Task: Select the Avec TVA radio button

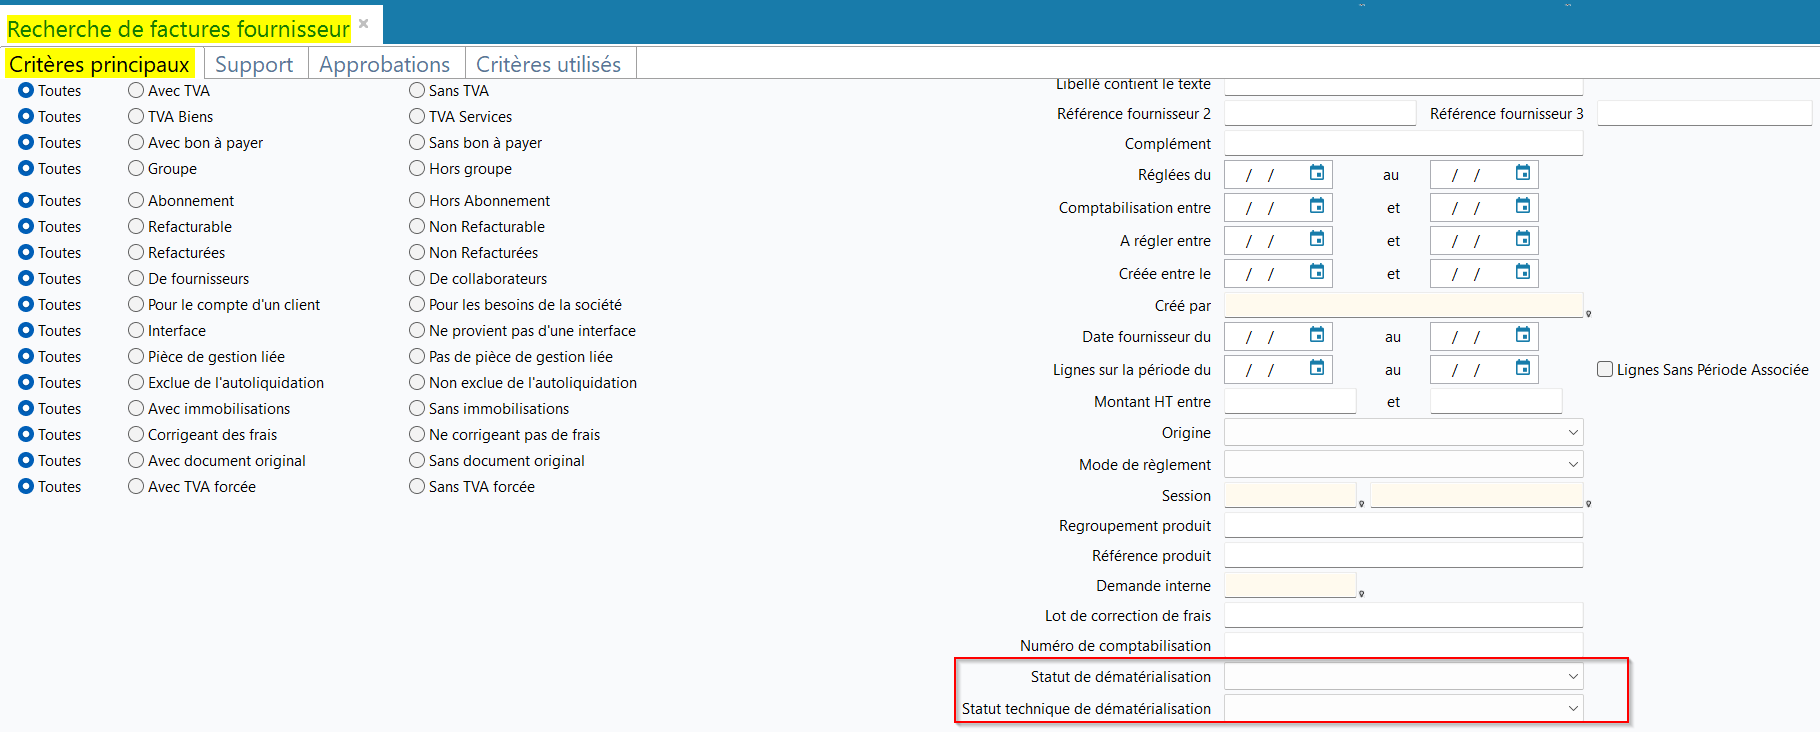Action: 136,90
